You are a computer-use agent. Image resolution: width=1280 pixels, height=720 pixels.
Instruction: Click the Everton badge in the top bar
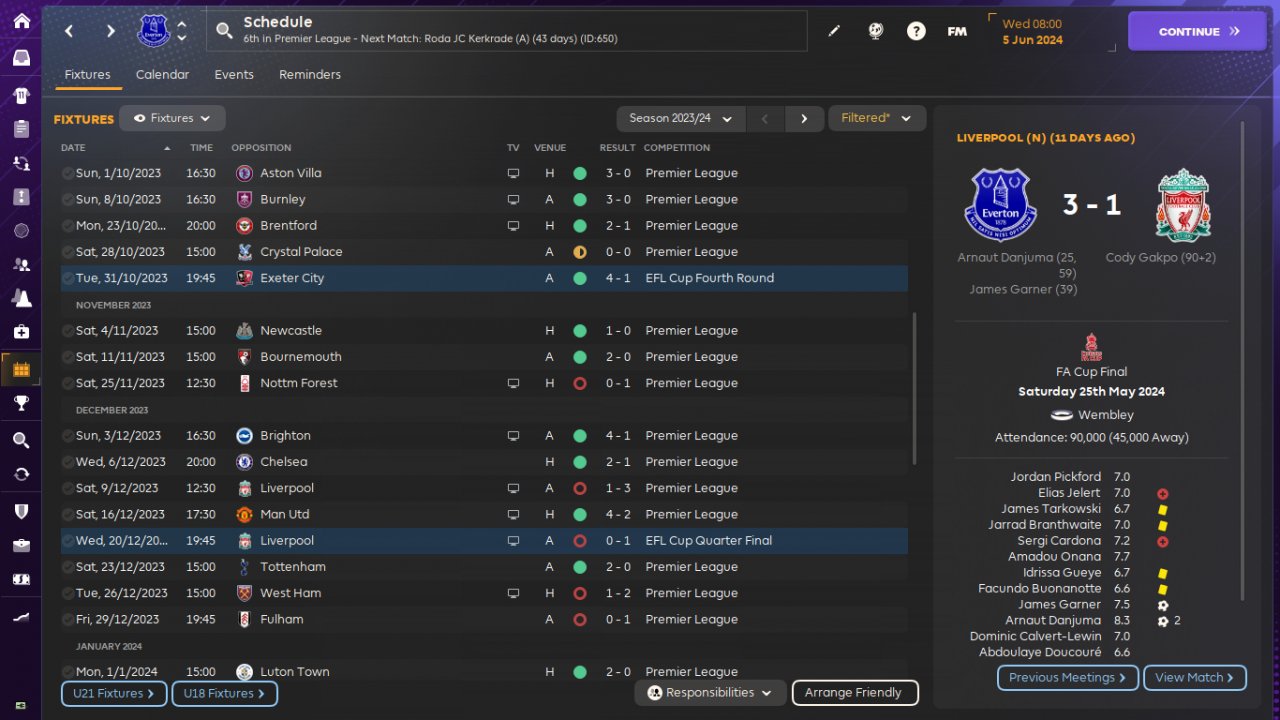(x=154, y=31)
